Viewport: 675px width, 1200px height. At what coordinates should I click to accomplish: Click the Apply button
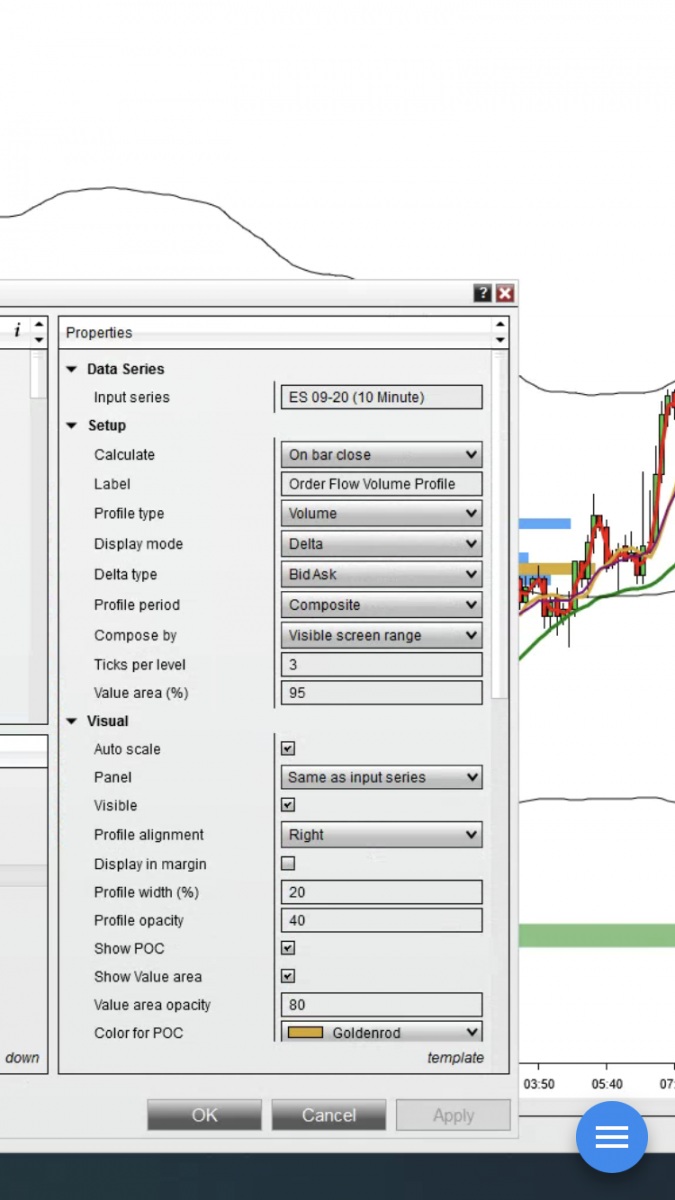pyautogui.click(x=453, y=1115)
